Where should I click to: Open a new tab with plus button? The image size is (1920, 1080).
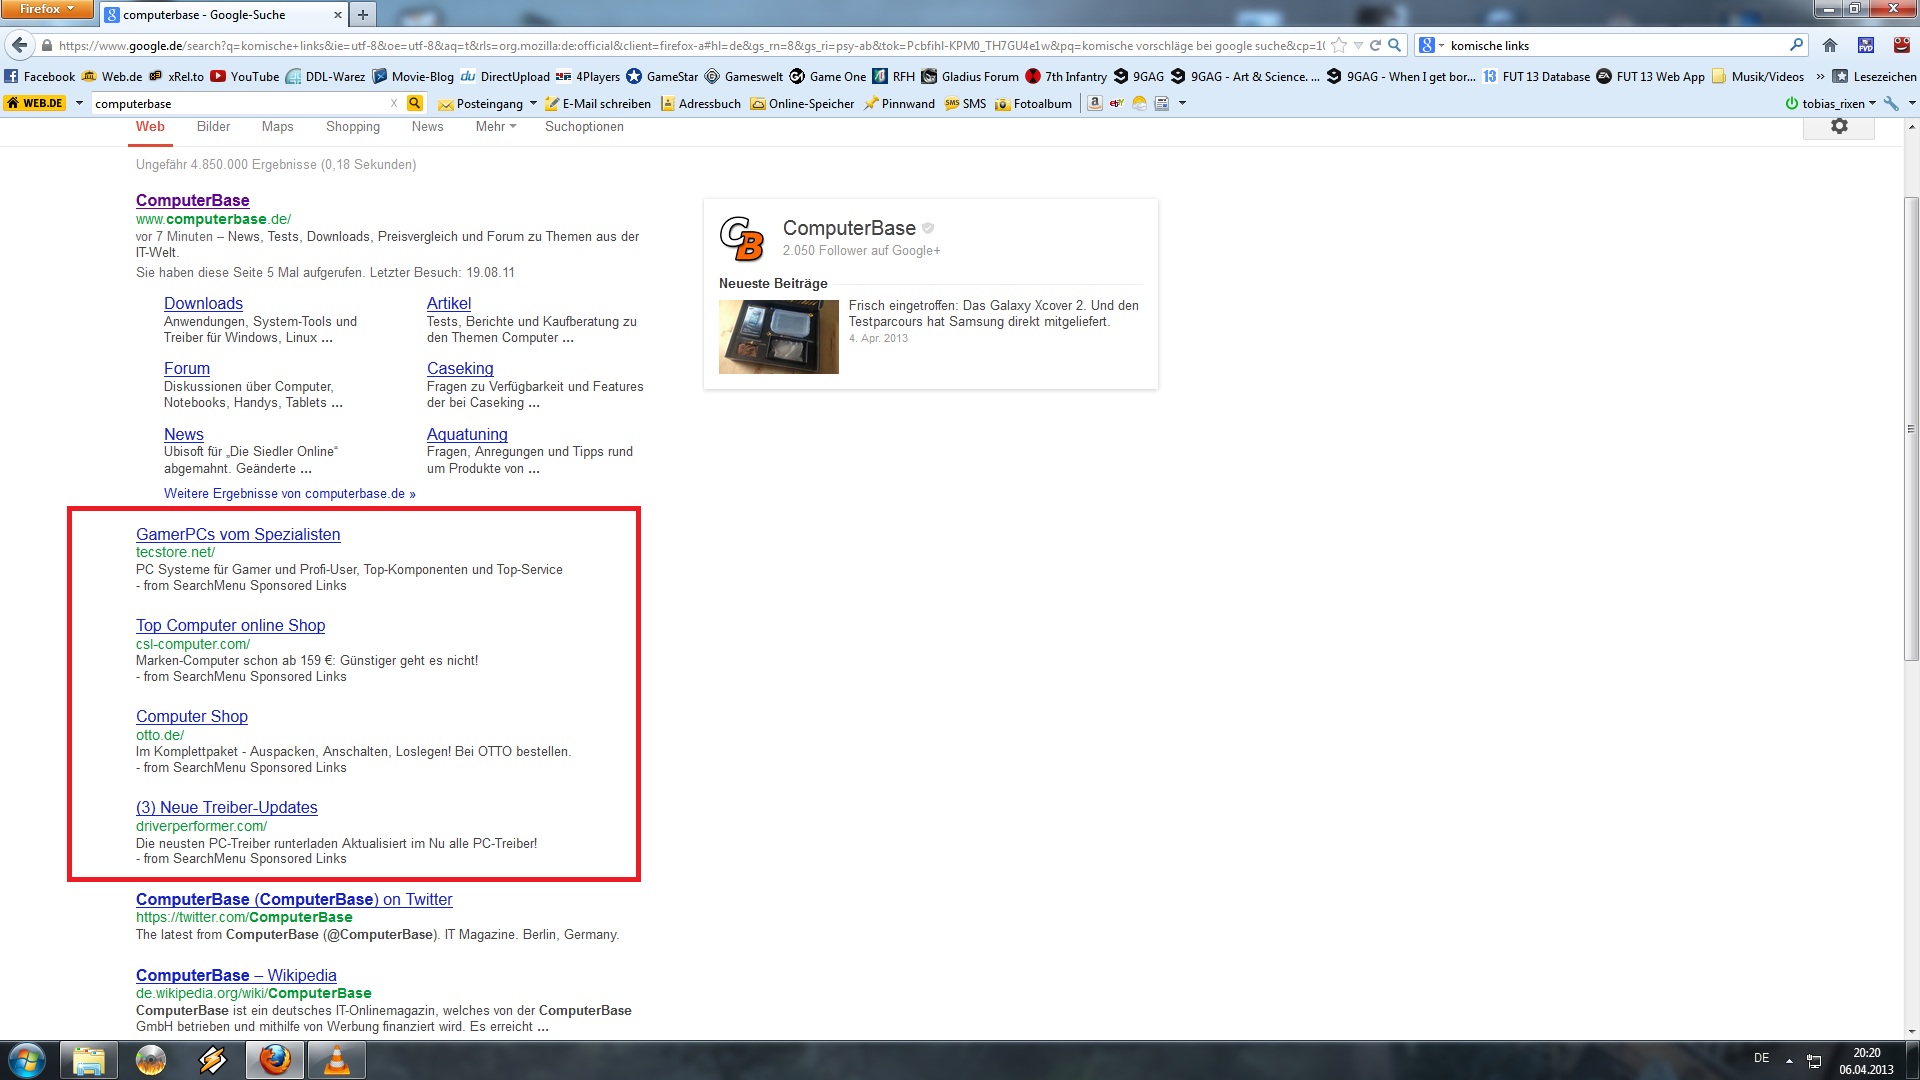coord(363,14)
